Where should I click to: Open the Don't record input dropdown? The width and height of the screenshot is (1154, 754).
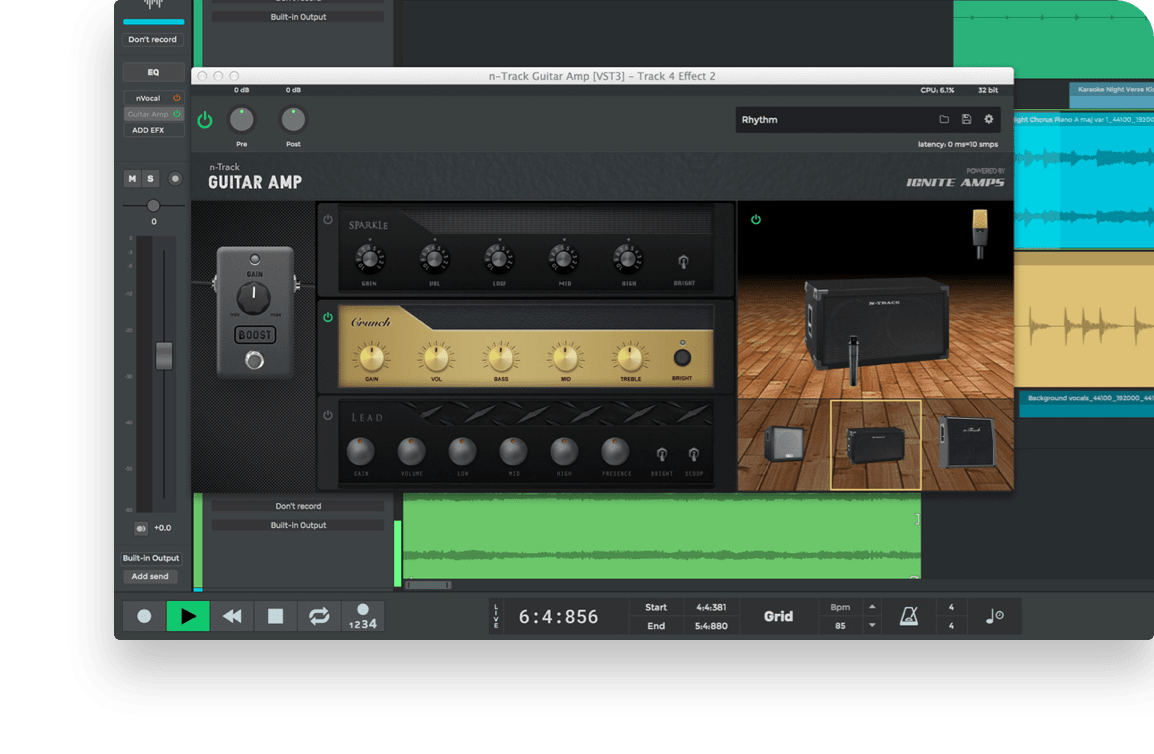click(152, 40)
